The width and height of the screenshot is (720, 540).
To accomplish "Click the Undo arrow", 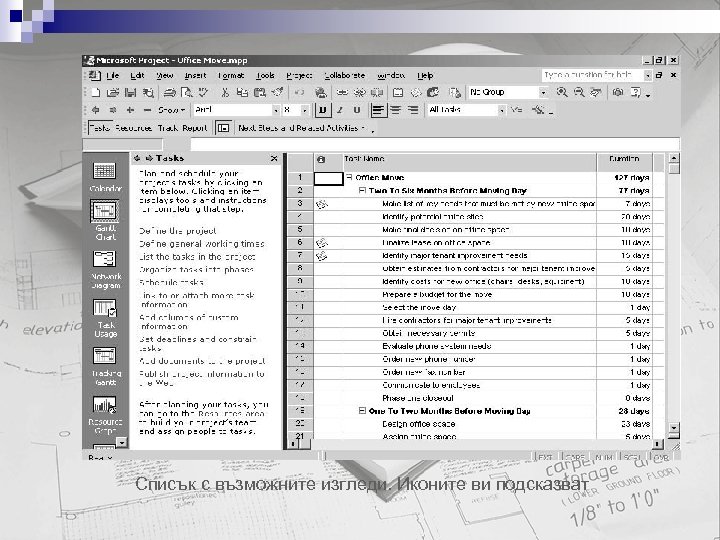I will 299,93.
